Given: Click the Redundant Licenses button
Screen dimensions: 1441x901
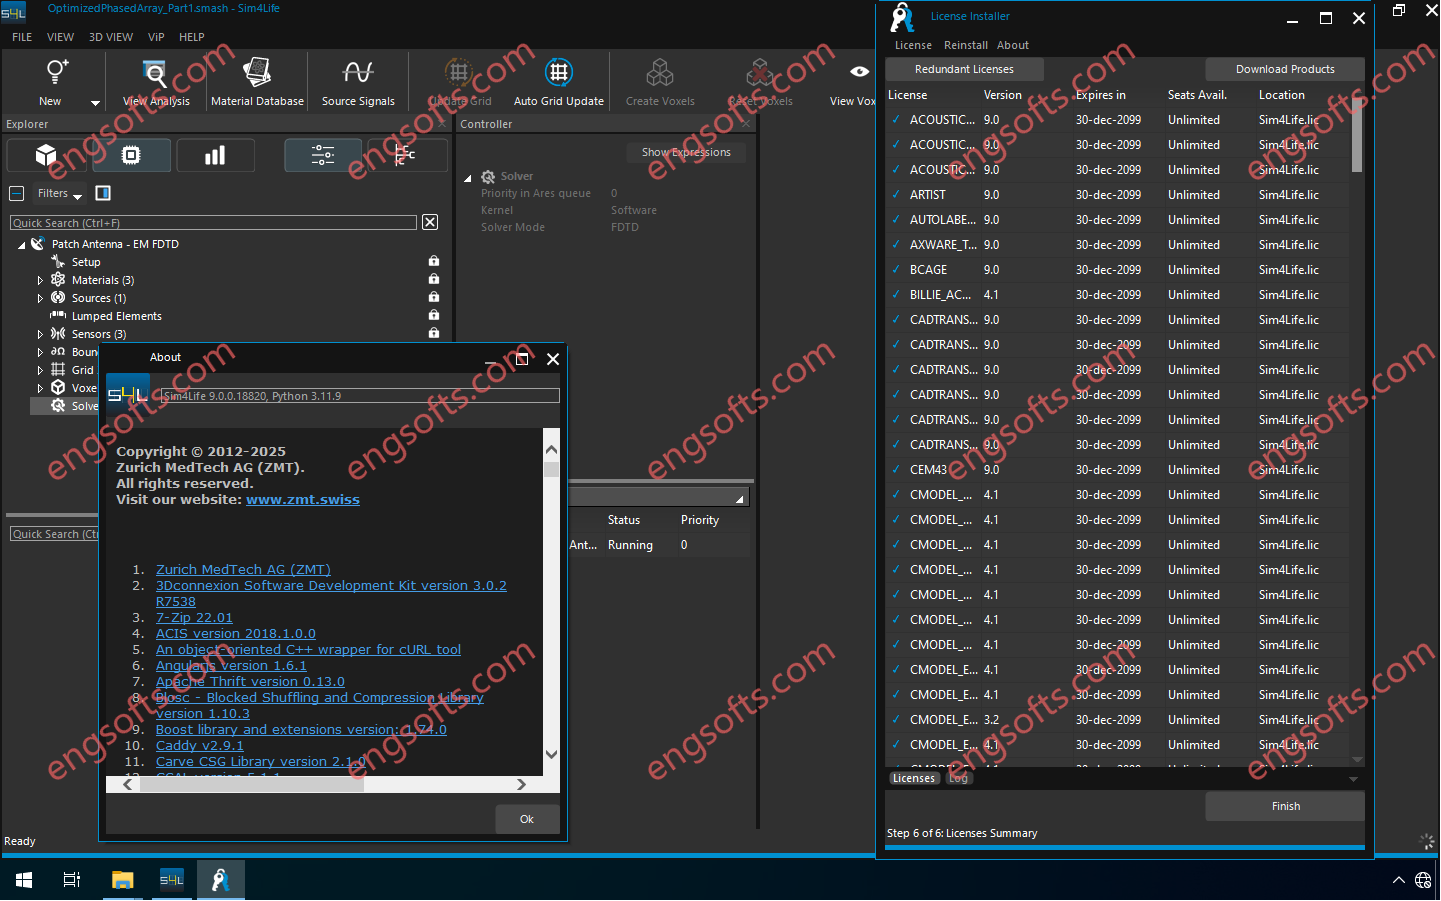Looking at the screenshot, I should tap(964, 69).
